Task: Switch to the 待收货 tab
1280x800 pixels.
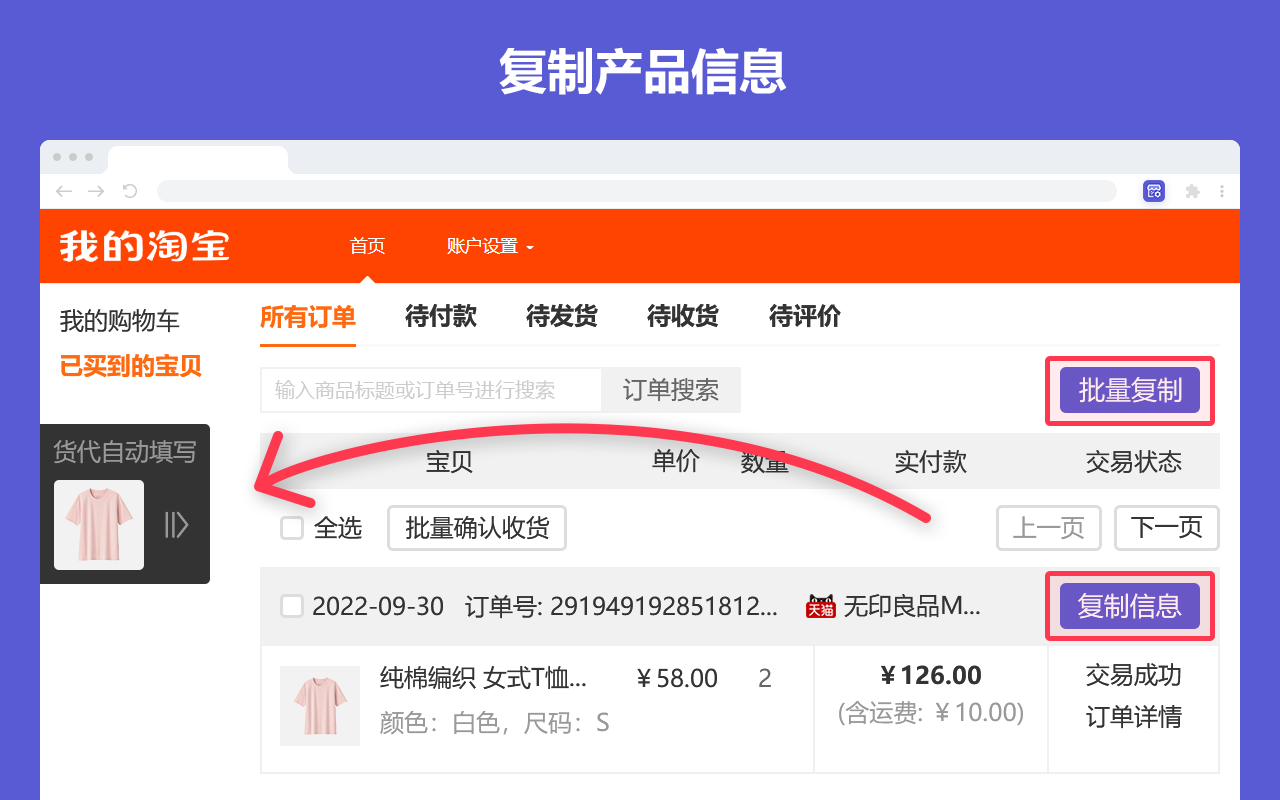Action: pyautogui.click(x=682, y=317)
